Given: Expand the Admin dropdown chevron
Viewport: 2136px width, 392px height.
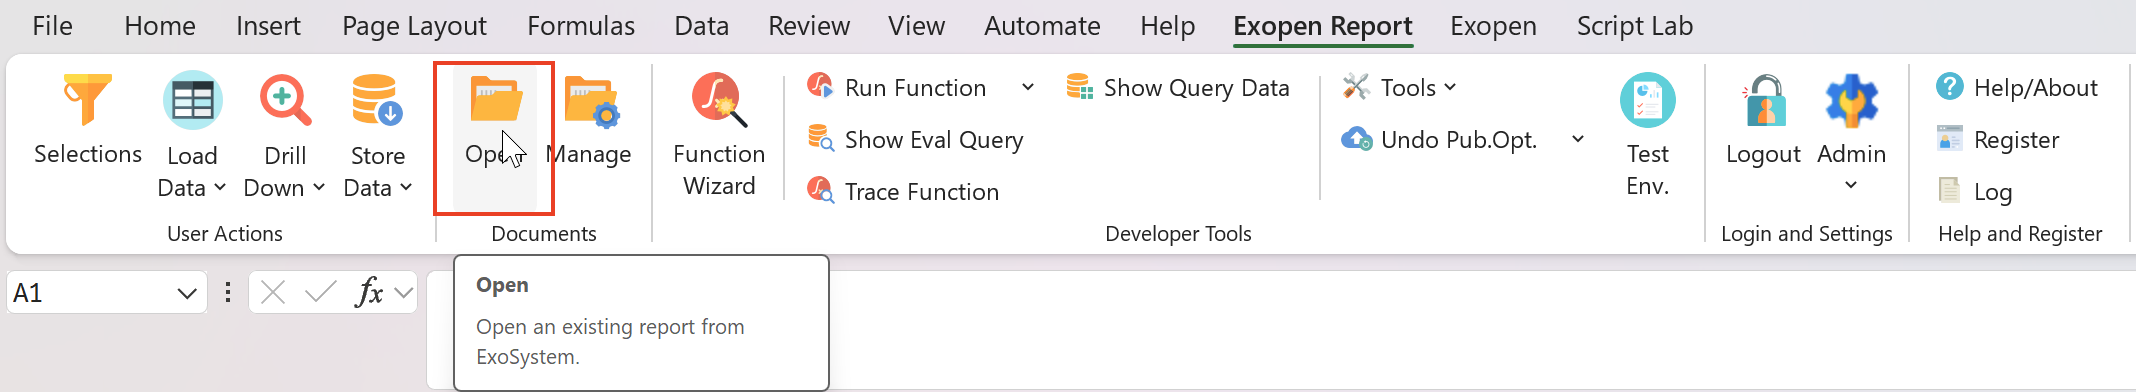Looking at the screenshot, I should 1851,185.
